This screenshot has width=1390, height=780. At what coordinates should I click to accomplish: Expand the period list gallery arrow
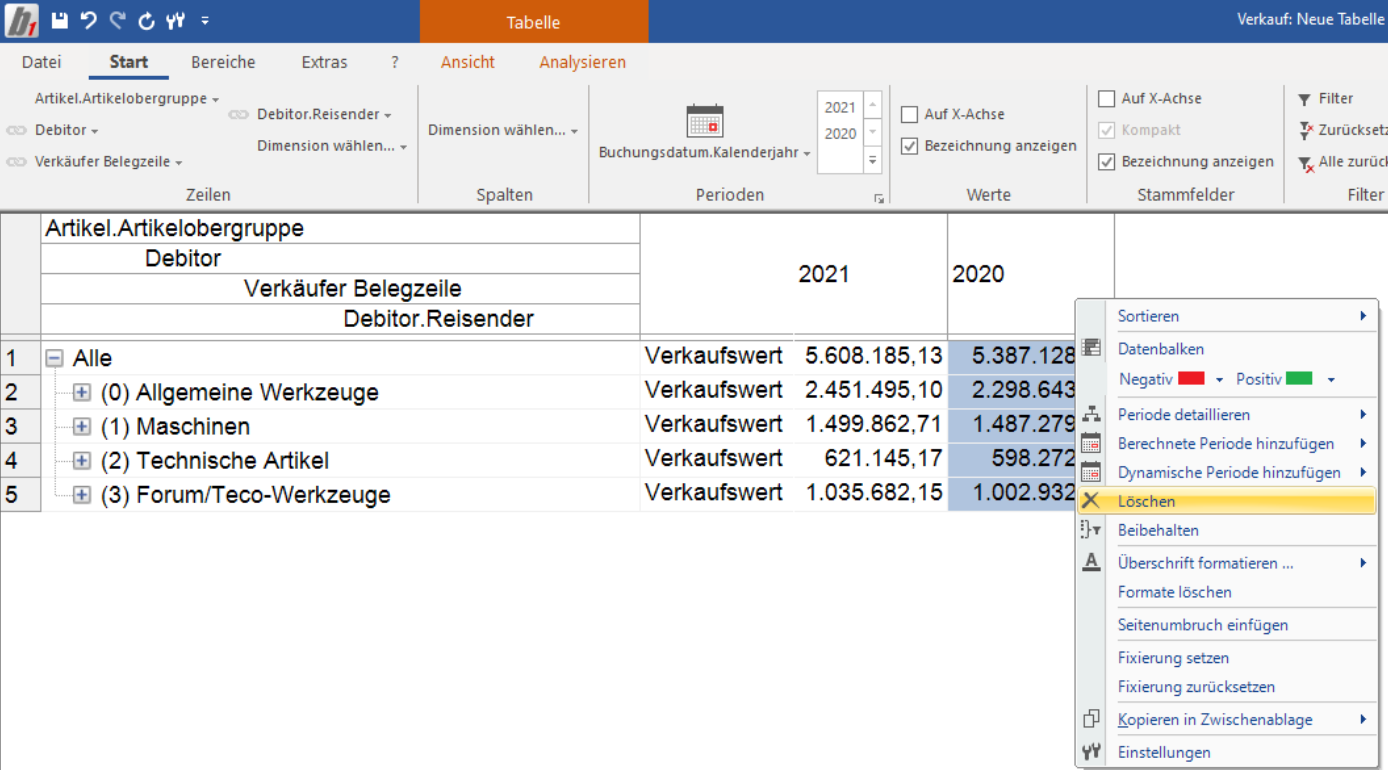(873, 160)
